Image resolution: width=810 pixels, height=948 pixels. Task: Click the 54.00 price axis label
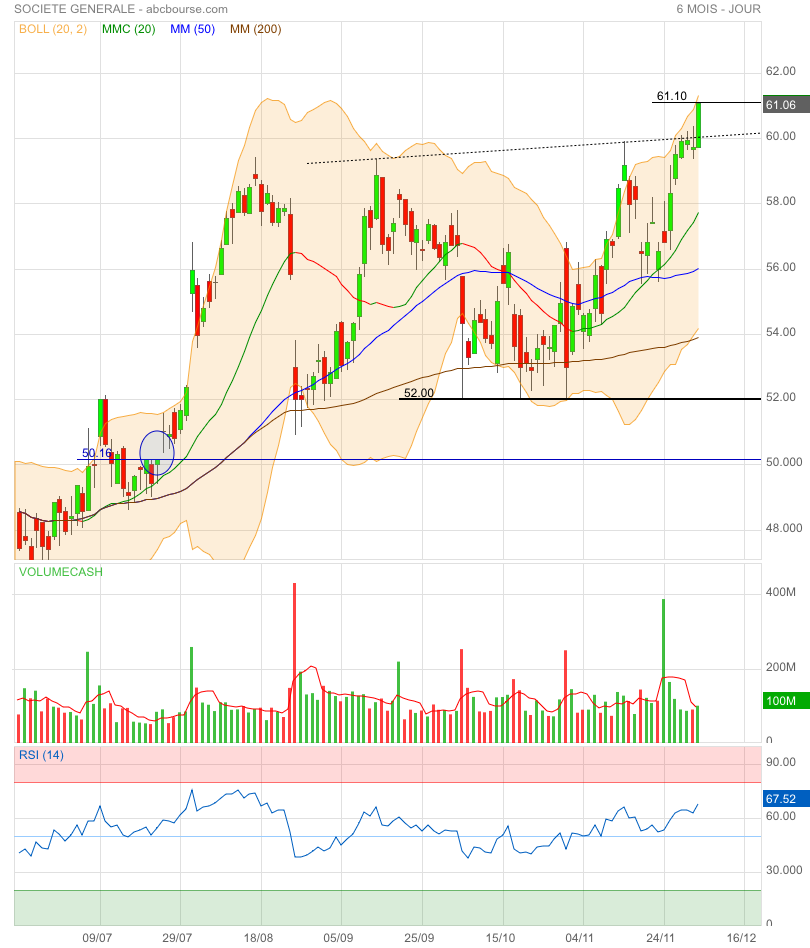tap(780, 332)
